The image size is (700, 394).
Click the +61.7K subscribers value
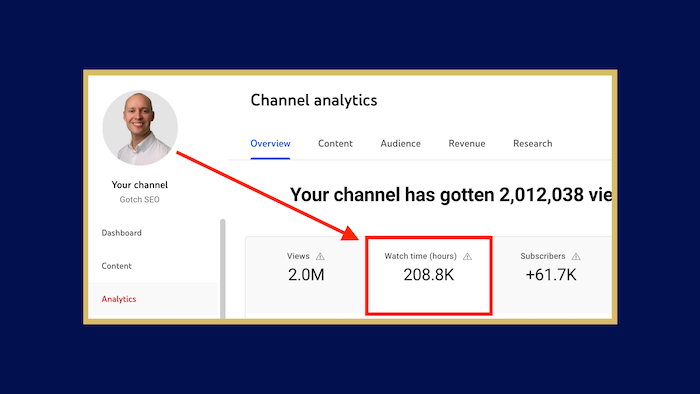click(551, 275)
